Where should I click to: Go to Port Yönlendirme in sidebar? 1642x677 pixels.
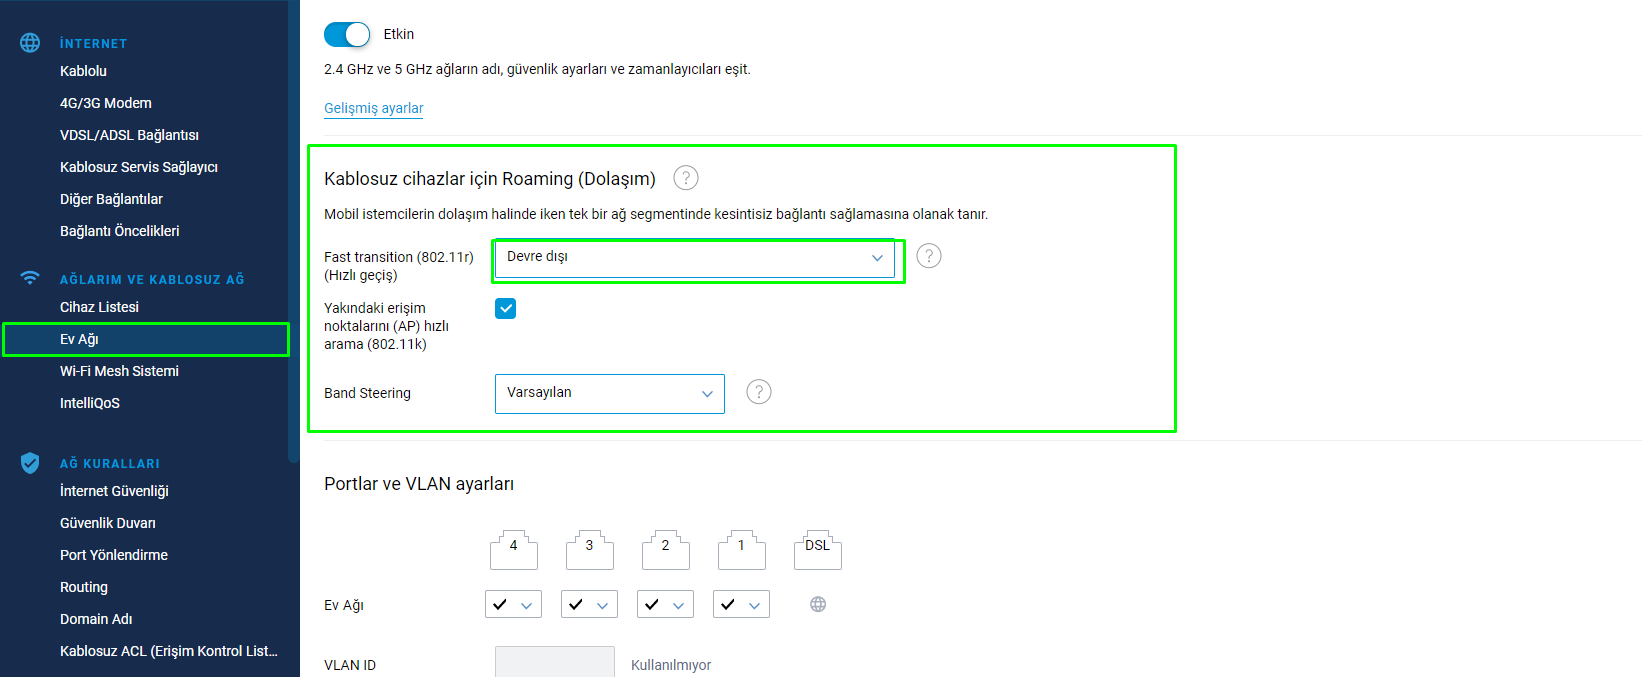click(x=114, y=555)
